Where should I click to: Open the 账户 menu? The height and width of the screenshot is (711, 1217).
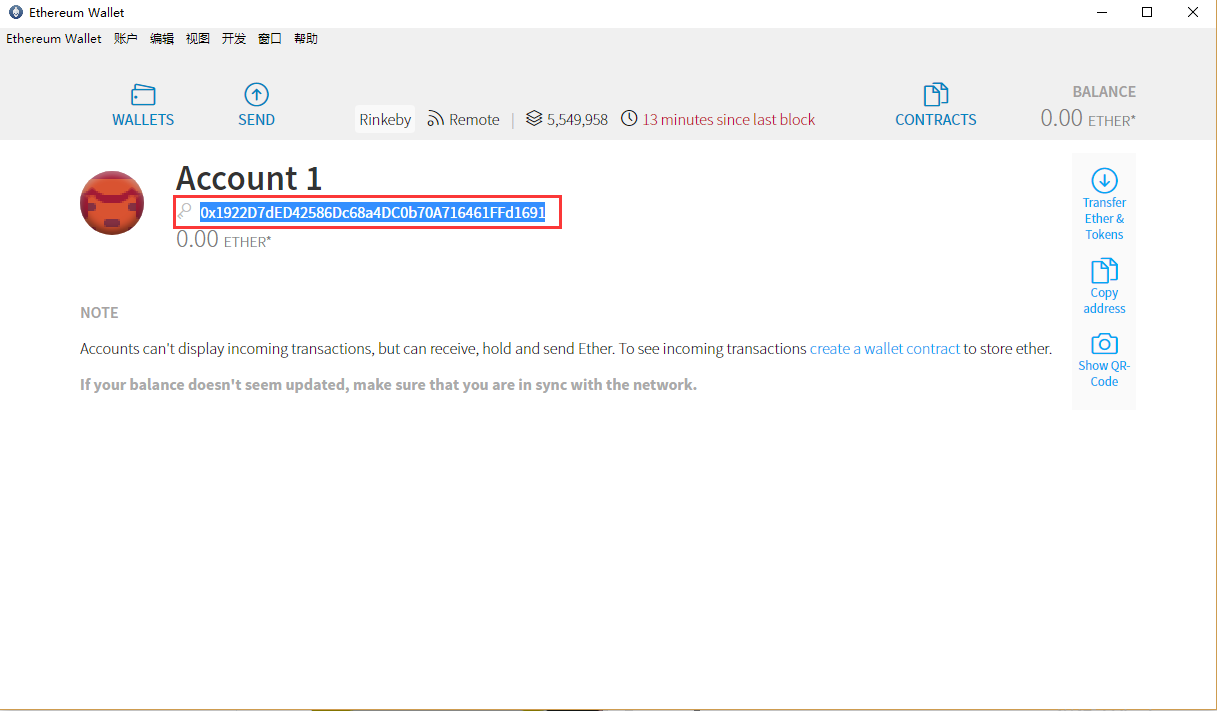[126, 39]
